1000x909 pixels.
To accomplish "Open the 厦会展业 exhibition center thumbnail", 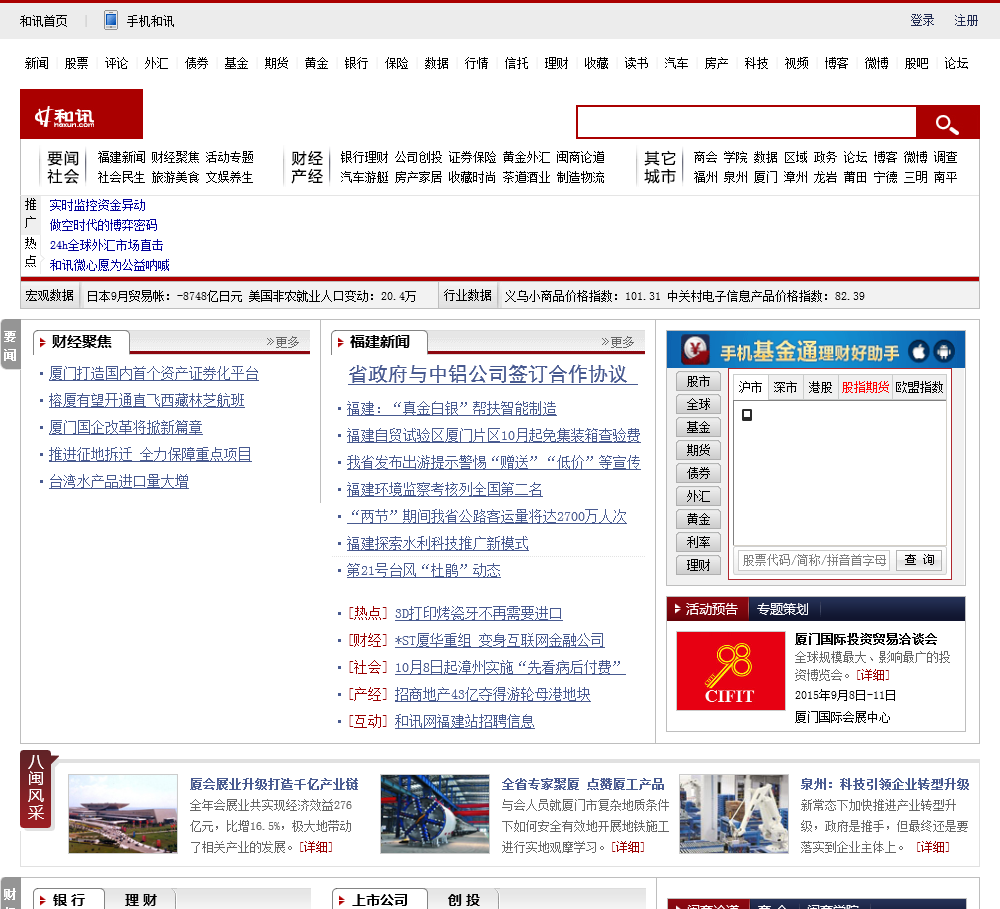I will coord(123,814).
